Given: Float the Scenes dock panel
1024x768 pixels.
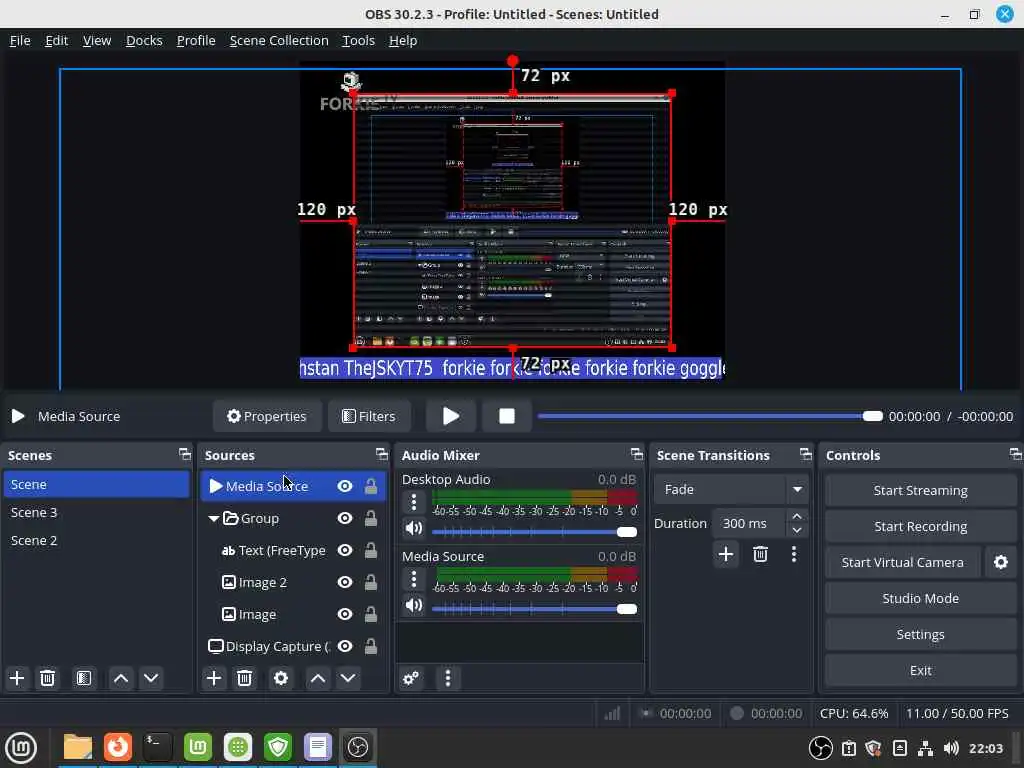Looking at the screenshot, I should coord(185,455).
